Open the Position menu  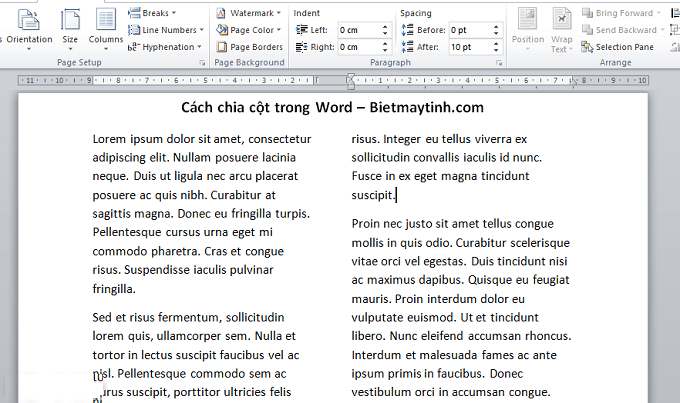pyautogui.click(x=528, y=29)
